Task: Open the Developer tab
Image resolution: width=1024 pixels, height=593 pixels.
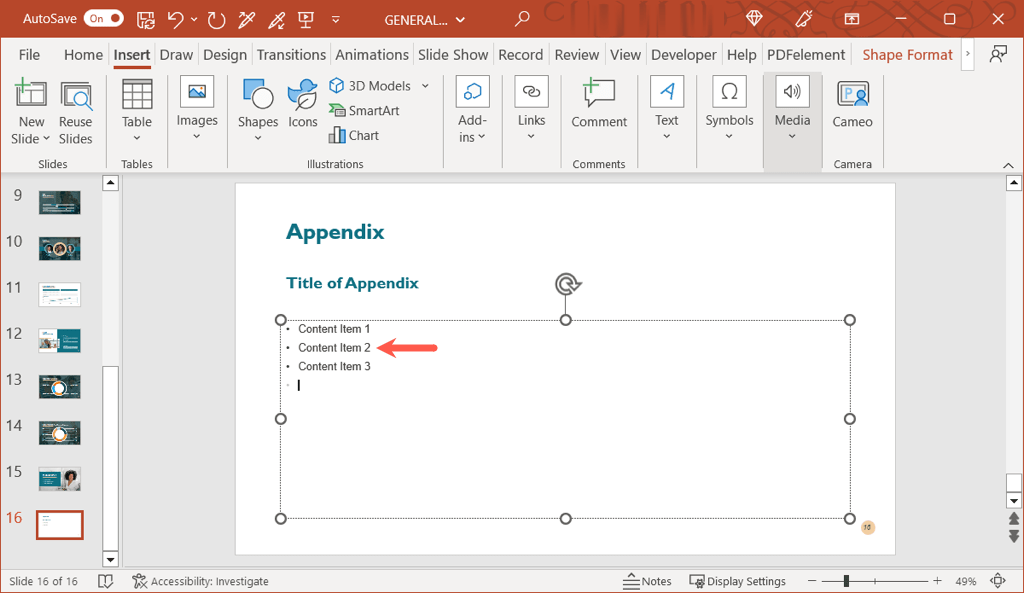Action: (x=684, y=55)
